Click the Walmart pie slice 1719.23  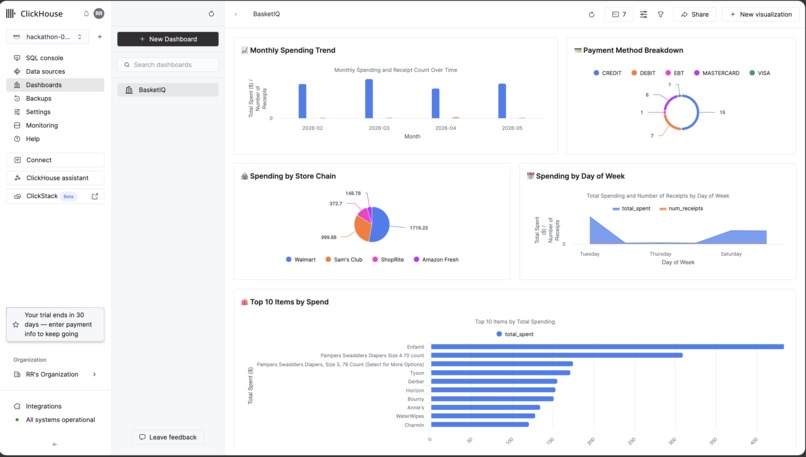[x=381, y=225]
